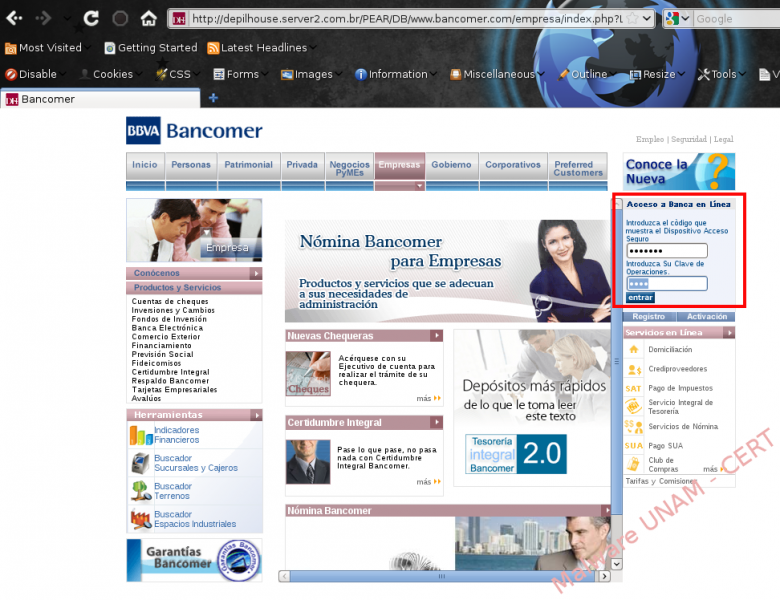
Task: Open the address bar history dropdown
Action: [647, 19]
